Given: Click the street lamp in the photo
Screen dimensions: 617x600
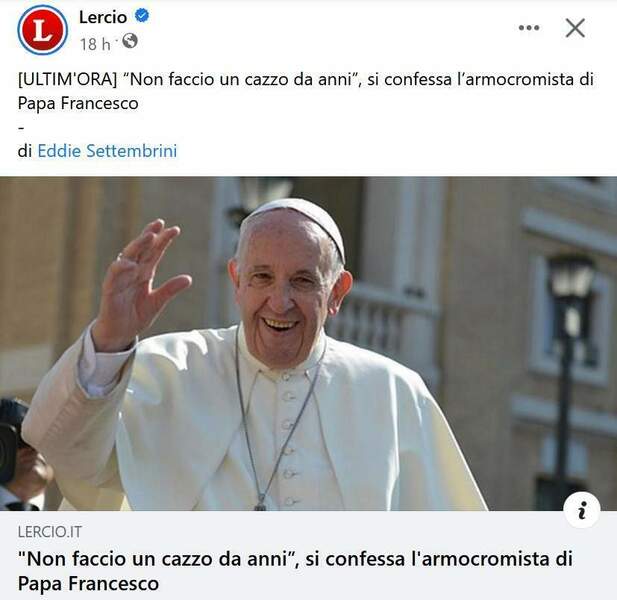Looking at the screenshot, I should 569,354.
